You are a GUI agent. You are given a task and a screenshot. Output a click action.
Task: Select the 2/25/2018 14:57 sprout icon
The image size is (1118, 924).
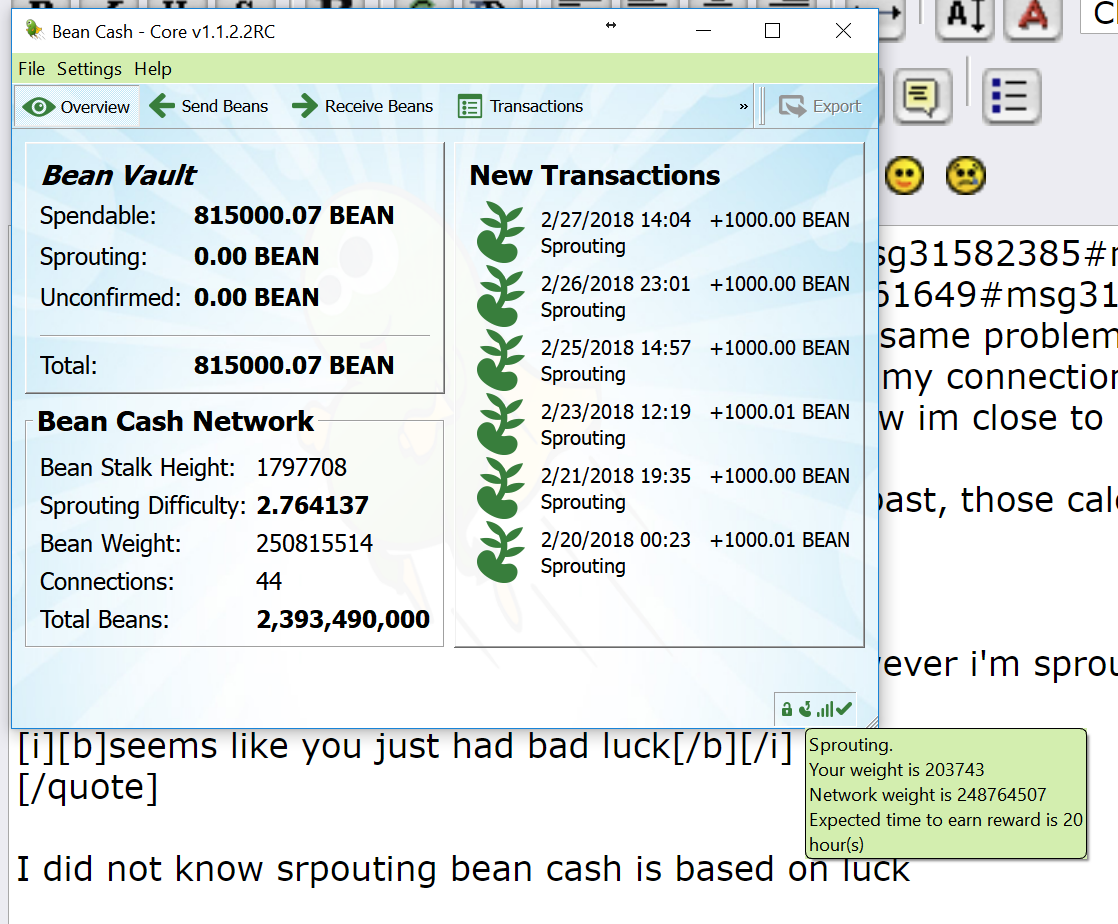500,360
